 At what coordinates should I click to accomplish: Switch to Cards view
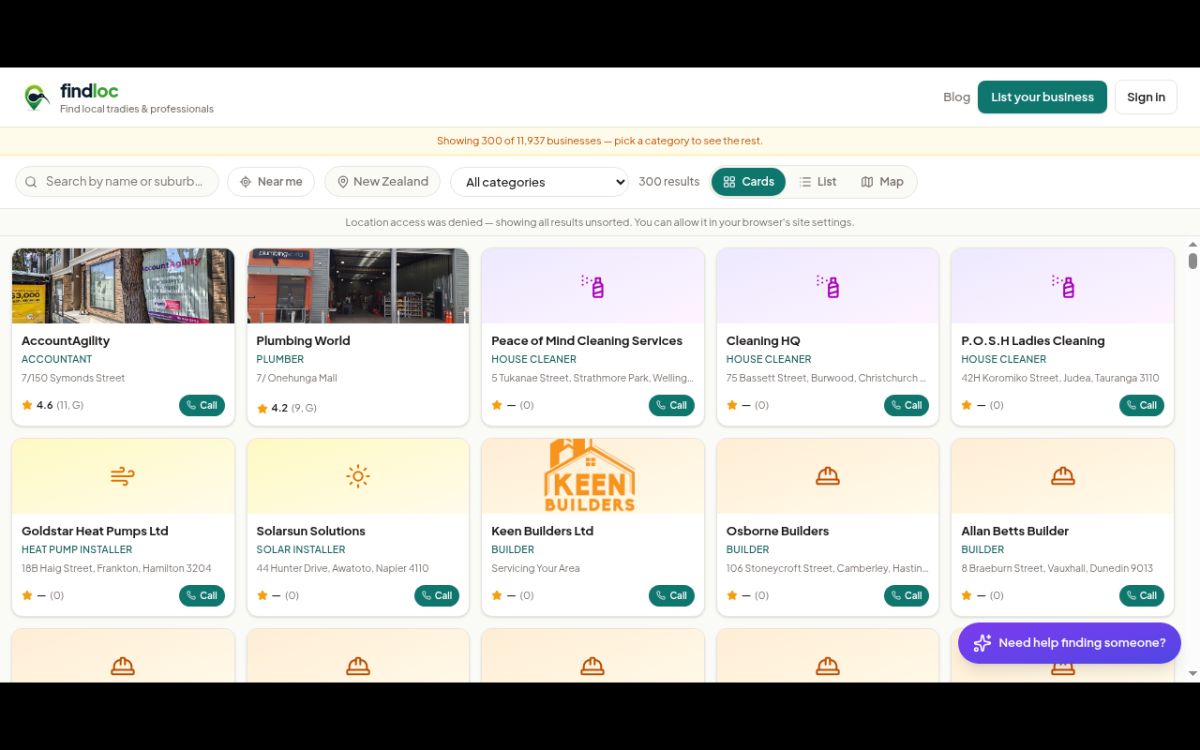pyautogui.click(x=749, y=182)
